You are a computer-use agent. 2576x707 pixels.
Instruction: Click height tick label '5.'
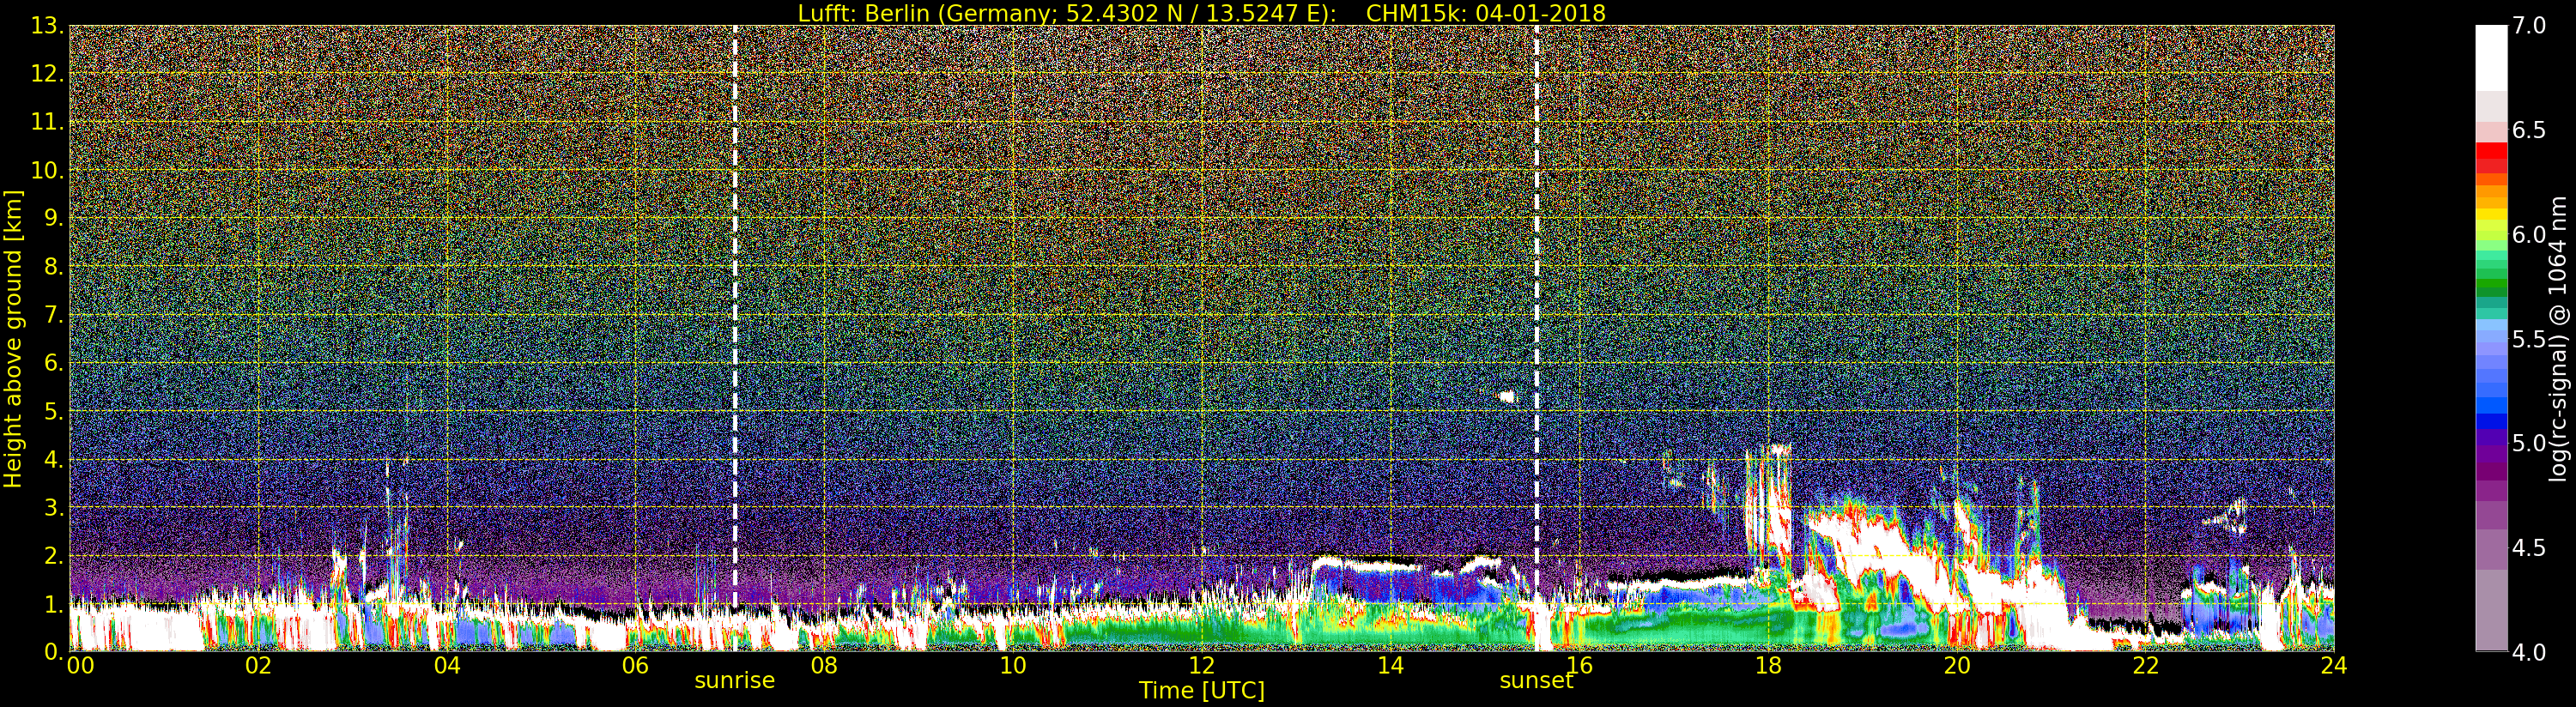pyautogui.click(x=53, y=411)
